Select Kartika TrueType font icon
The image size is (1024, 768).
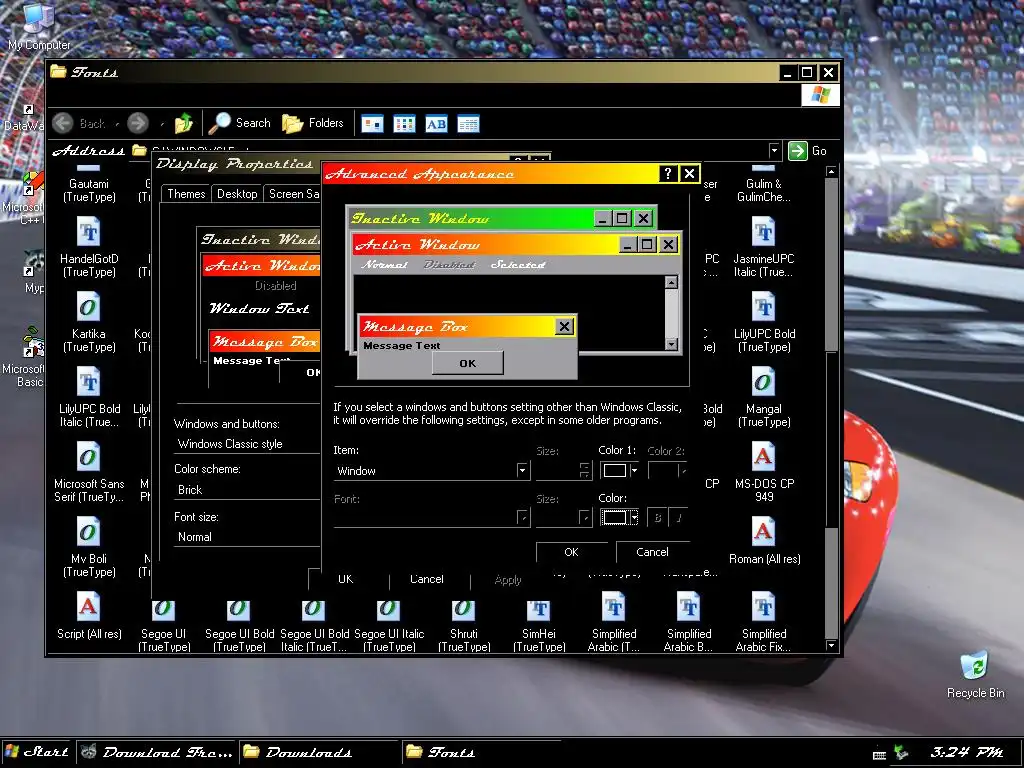pos(89,323)
